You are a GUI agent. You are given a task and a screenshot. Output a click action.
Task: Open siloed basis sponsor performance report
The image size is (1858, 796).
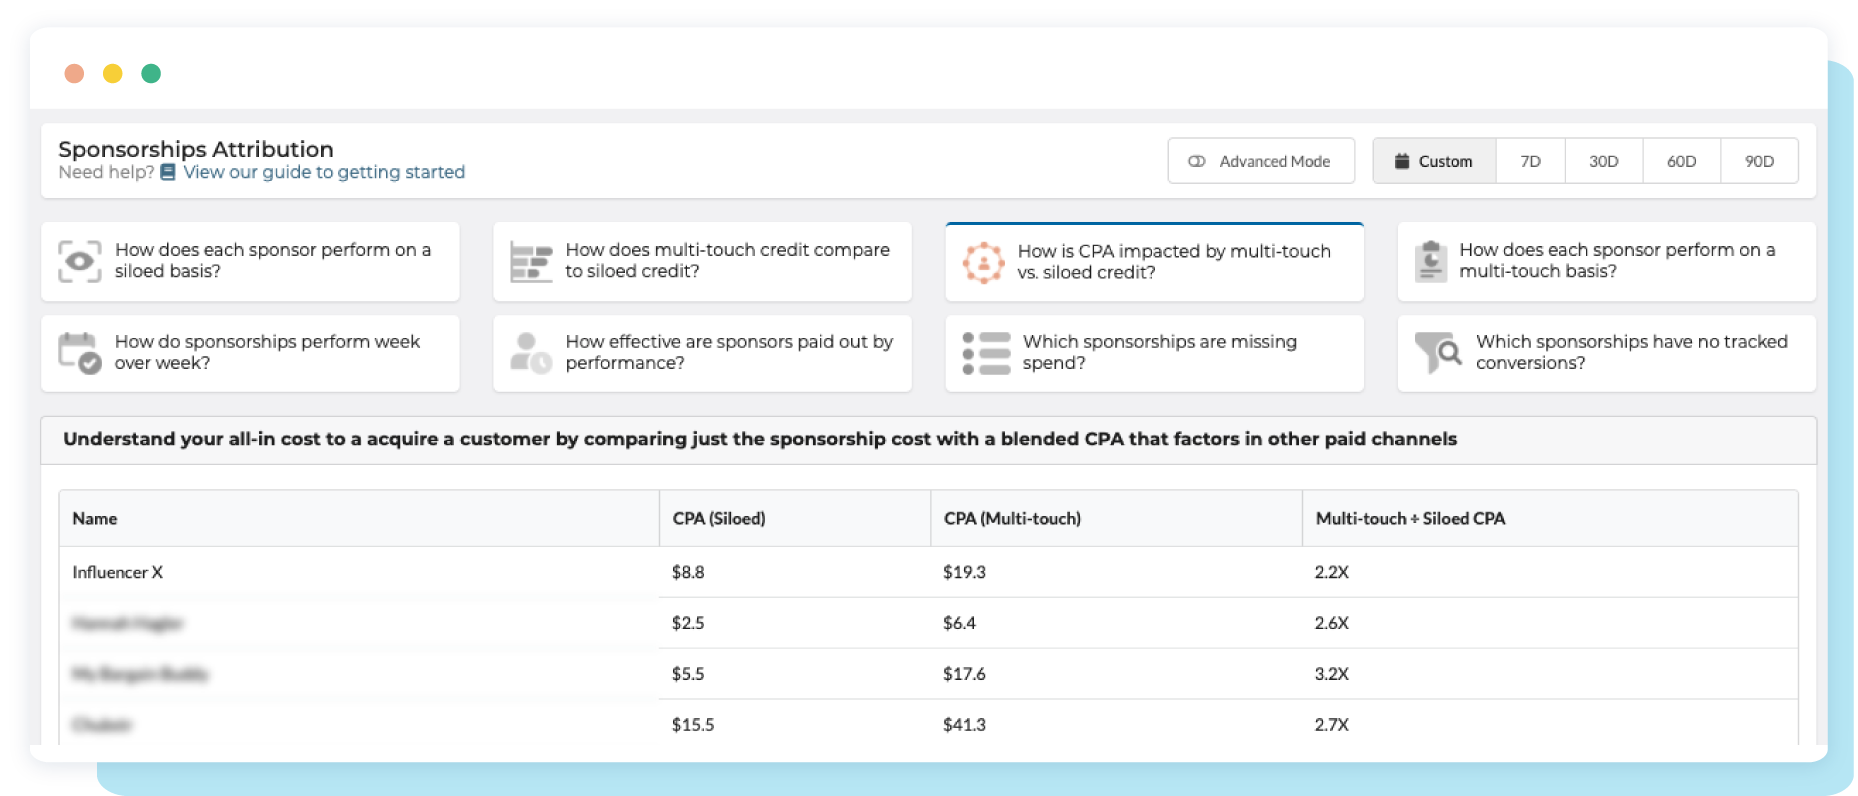tap(250, 261)
